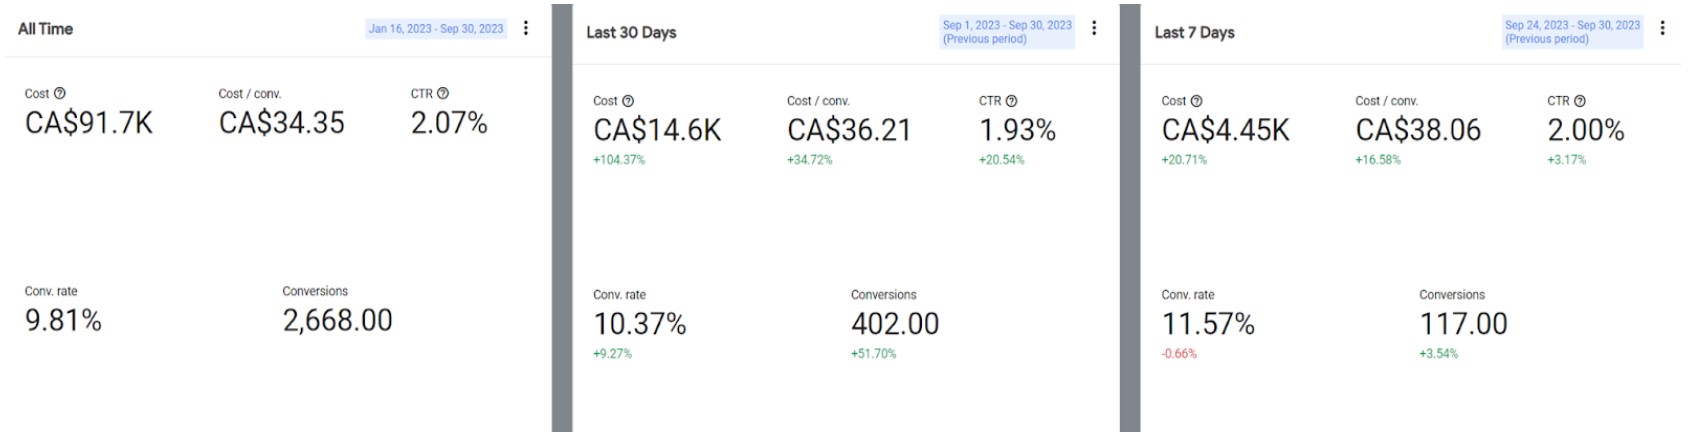Click the All Time card title
Viewport: 1690px width, 432px height.
pos(45,29)
